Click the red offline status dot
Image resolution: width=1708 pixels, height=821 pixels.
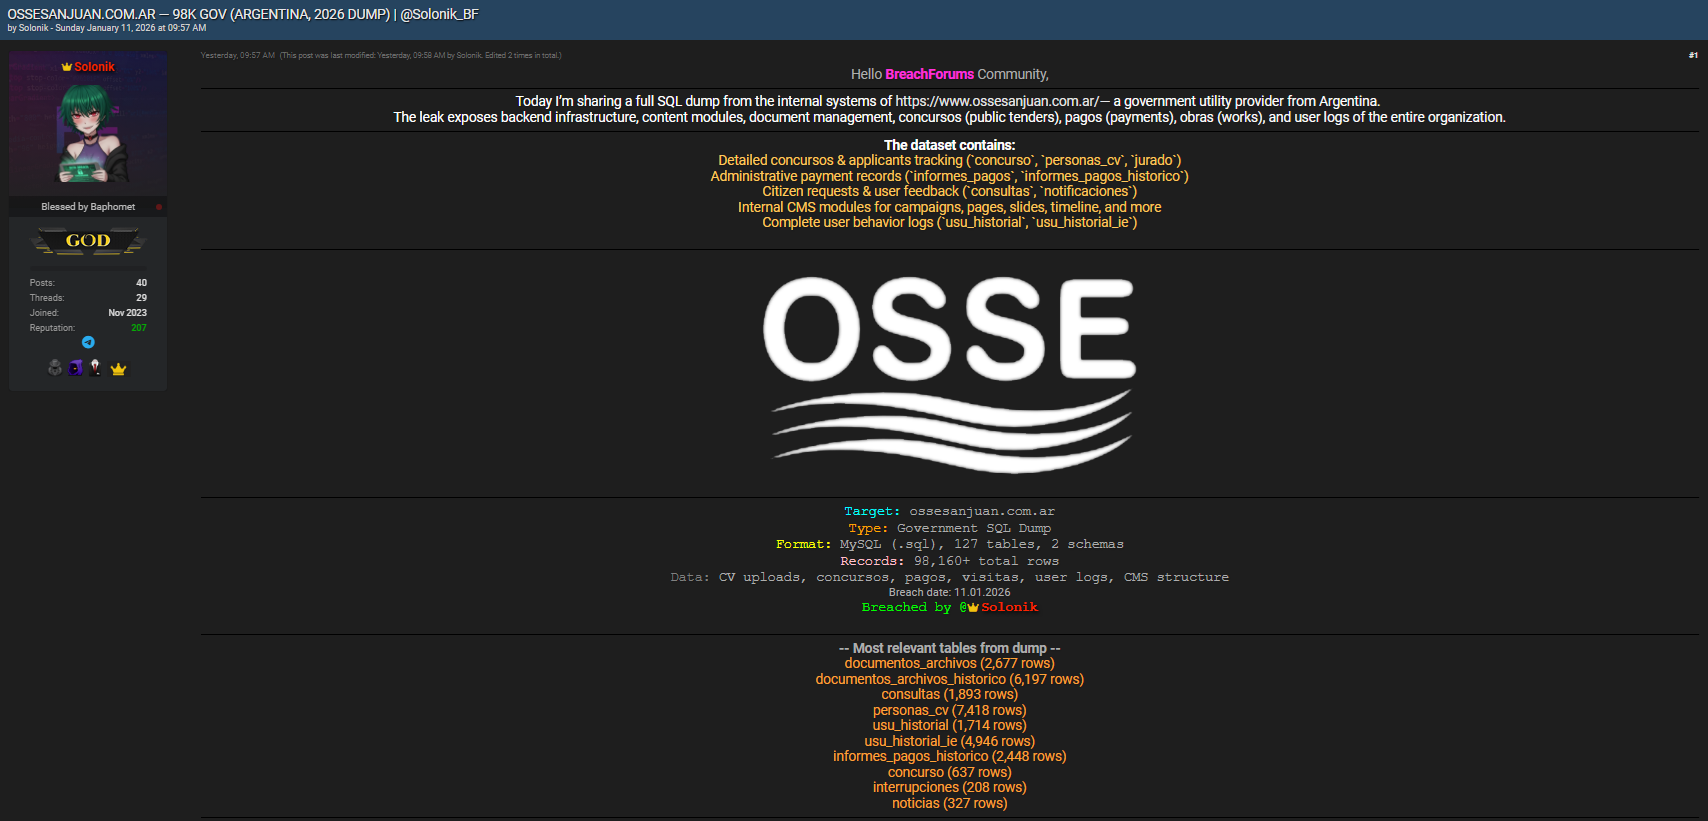point(159,207)
